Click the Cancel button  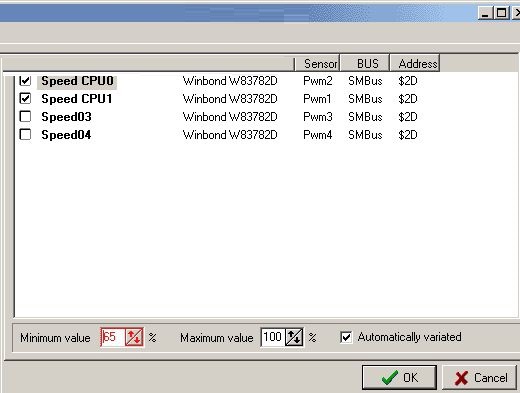pyautogui.click(x=480, y=377)
